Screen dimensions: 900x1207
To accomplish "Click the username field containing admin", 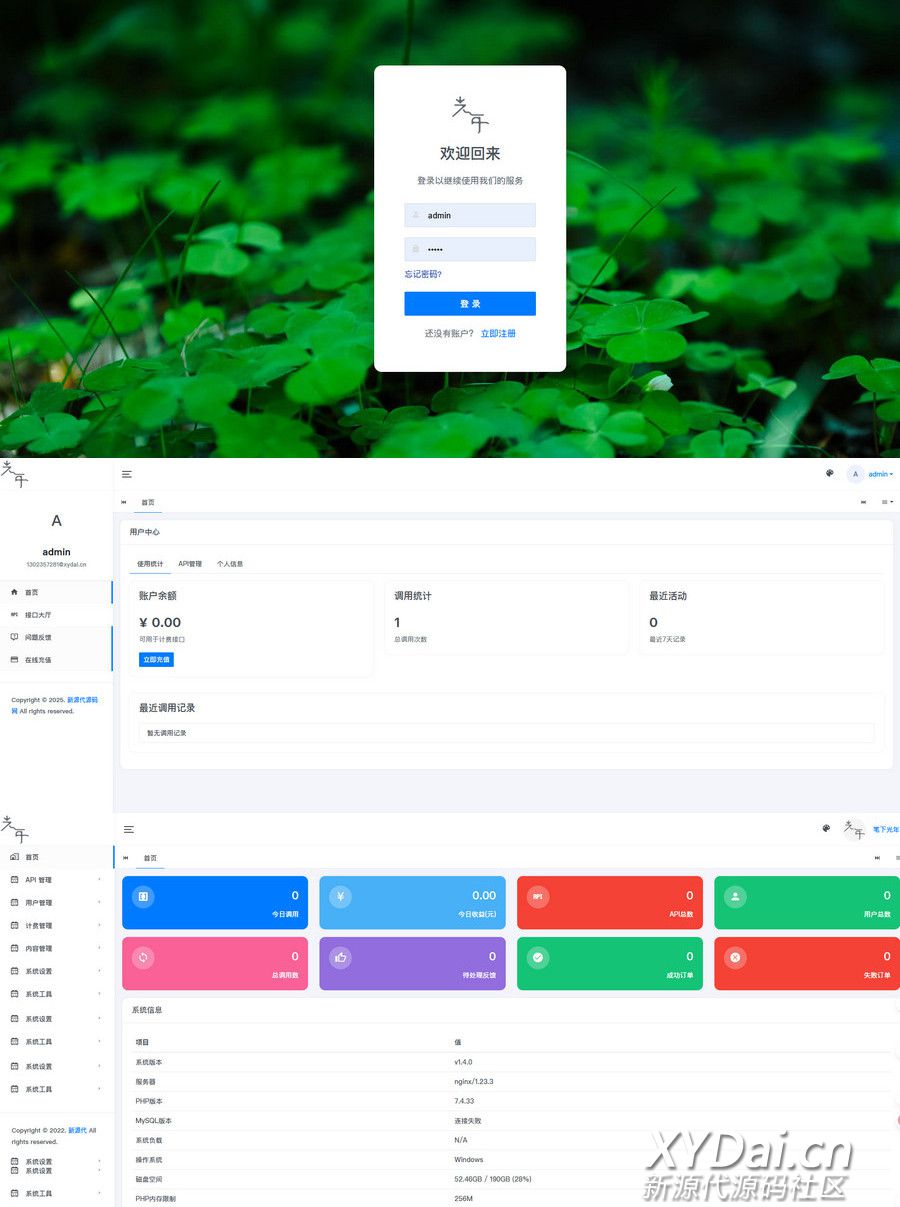I will [x=470, y=215].
